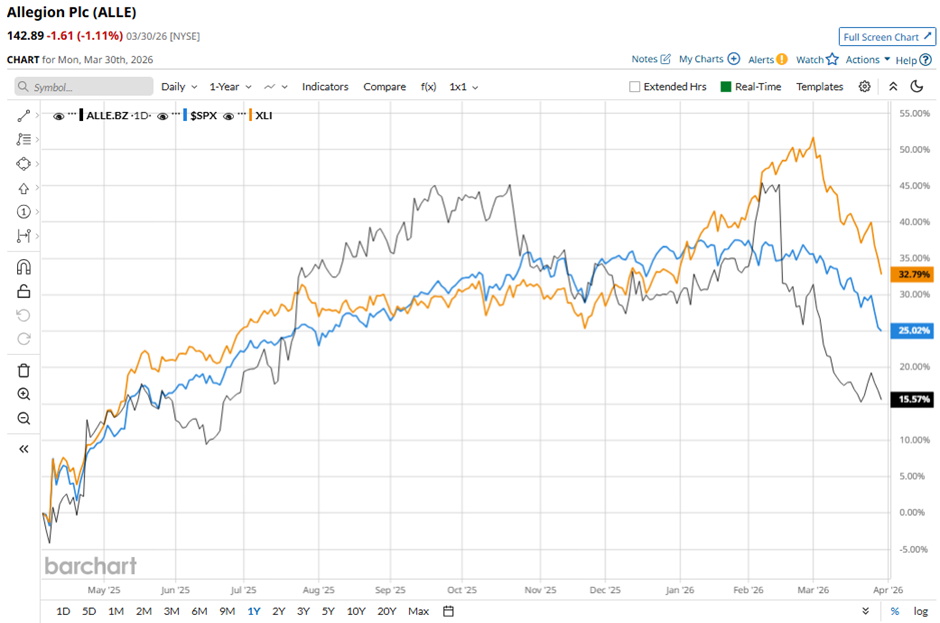This screenshot has height=623, width=940.
Task: Open the f(x) expressions menu
Action: coord(428,86)
